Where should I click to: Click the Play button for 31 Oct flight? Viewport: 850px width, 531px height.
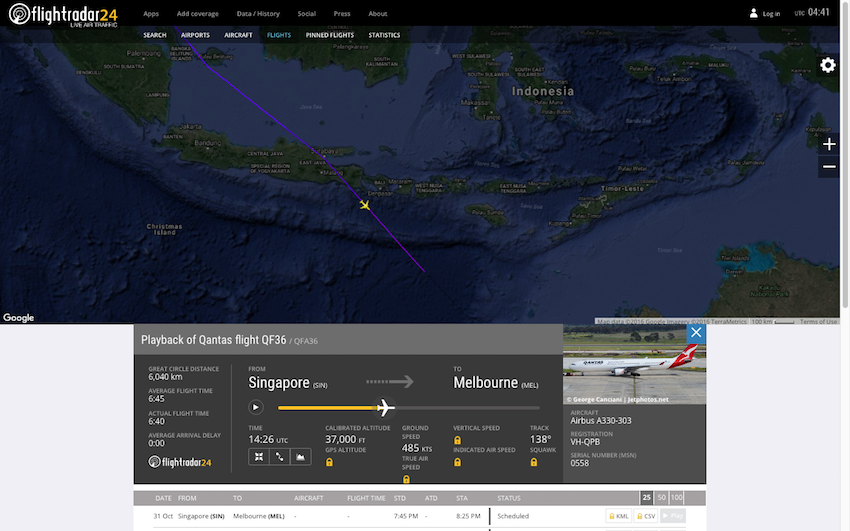tap(673, 516)
